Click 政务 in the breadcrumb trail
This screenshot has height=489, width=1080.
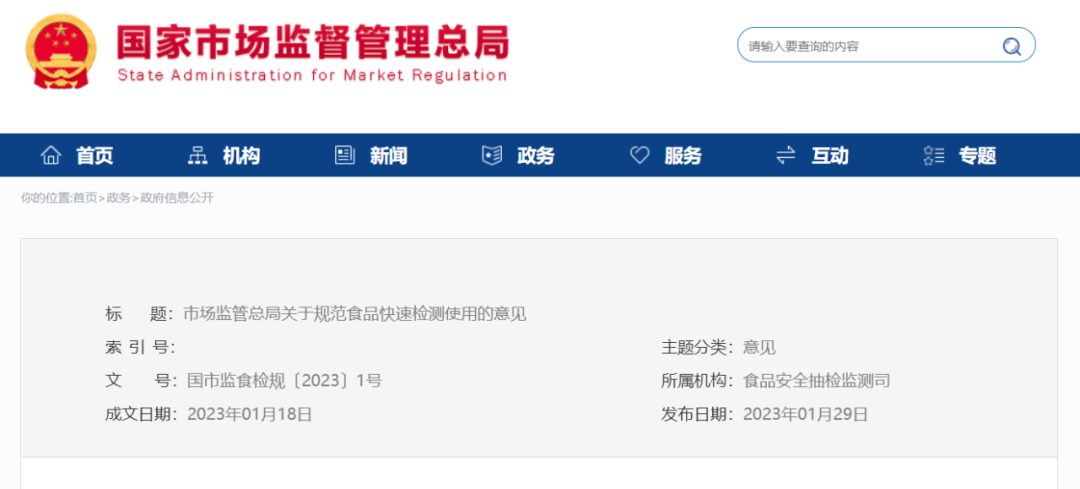118,198
